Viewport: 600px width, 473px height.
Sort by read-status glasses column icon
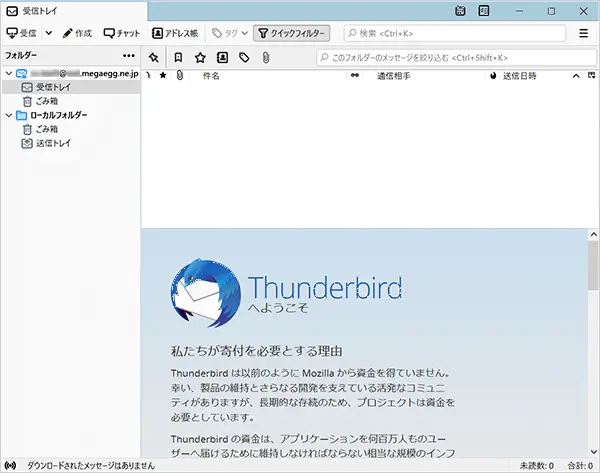[355, 75]
